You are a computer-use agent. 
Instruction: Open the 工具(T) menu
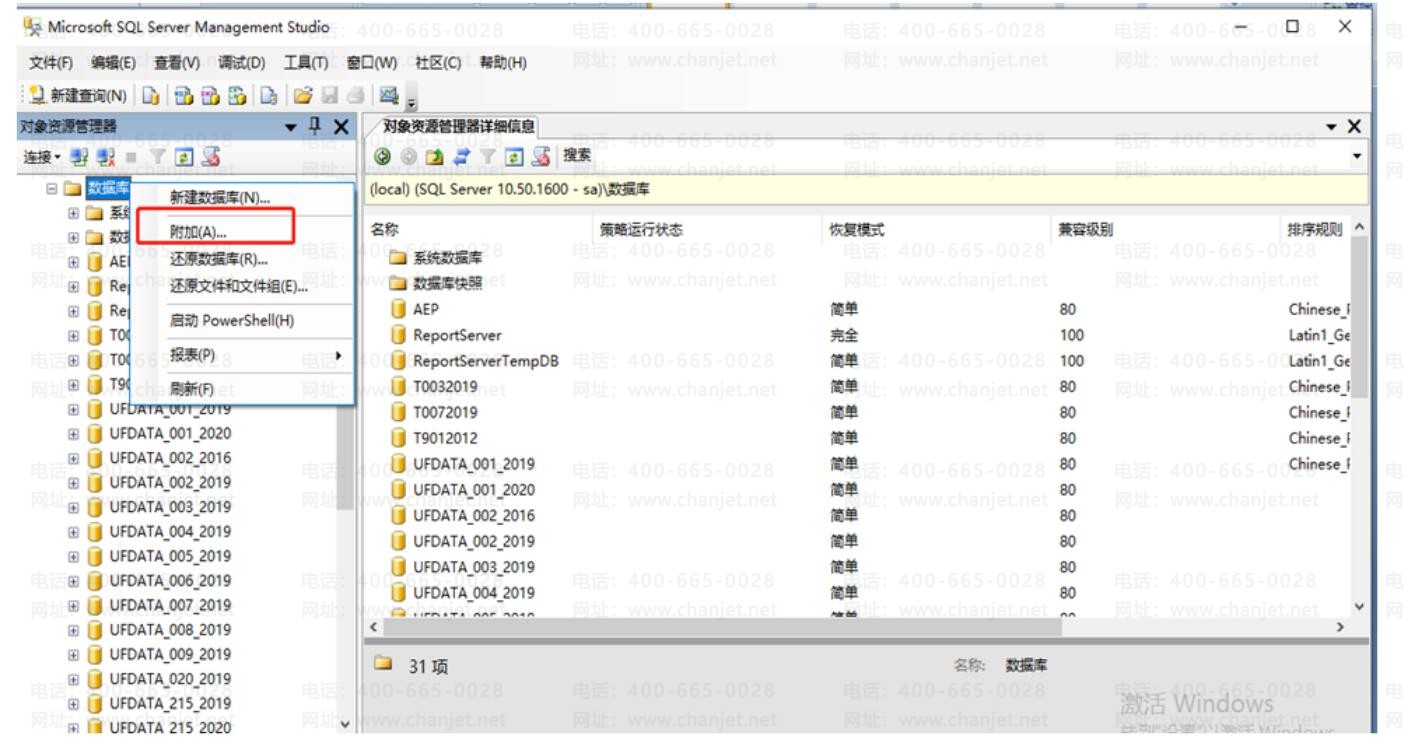click(x=306, y=62)
